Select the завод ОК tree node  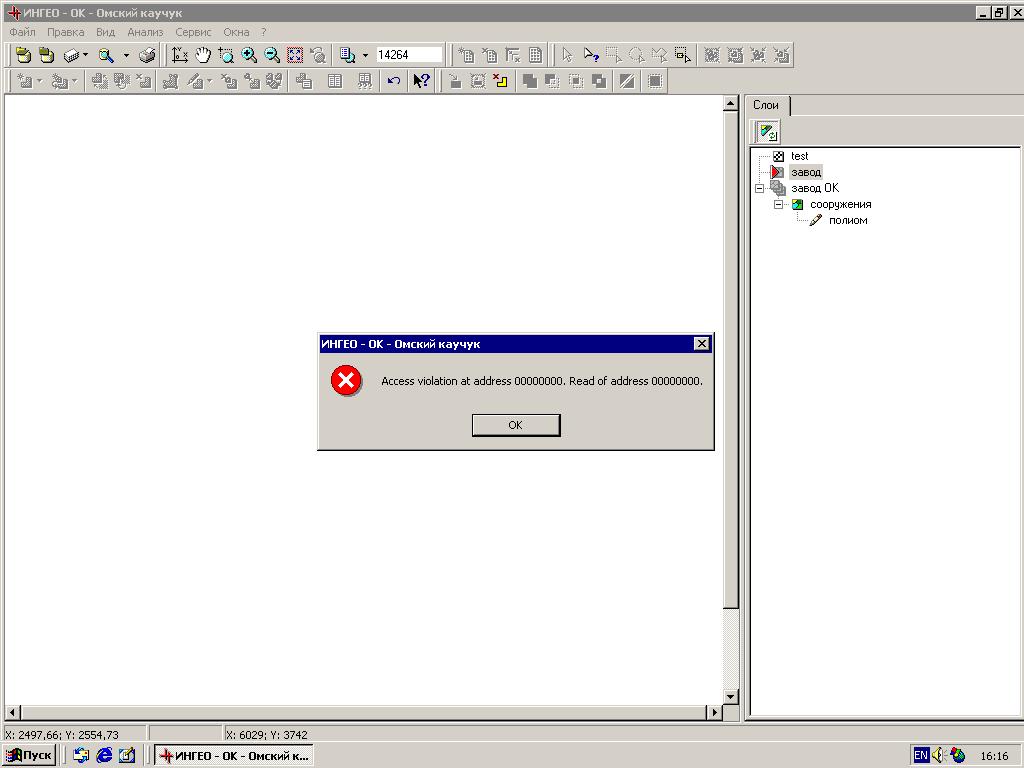815,188
